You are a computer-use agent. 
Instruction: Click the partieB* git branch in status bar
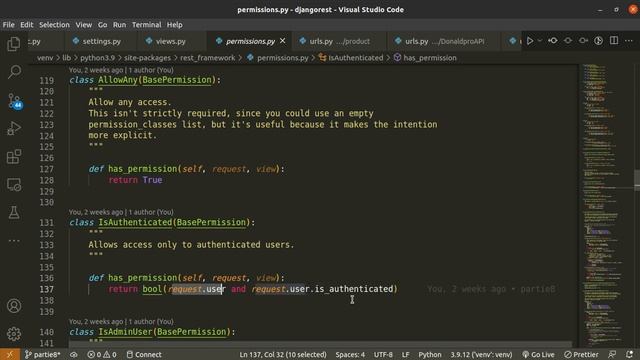pos(42,354)
